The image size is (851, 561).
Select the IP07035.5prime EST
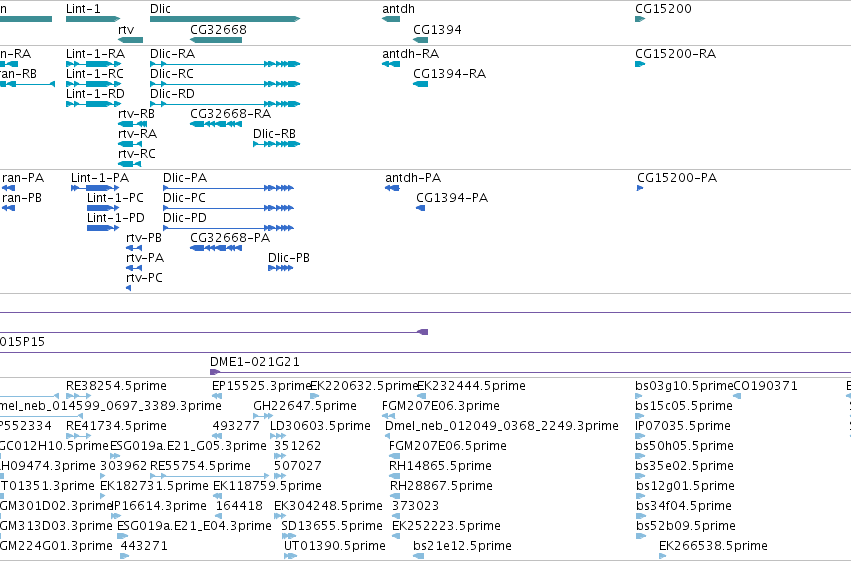point(640,436)
